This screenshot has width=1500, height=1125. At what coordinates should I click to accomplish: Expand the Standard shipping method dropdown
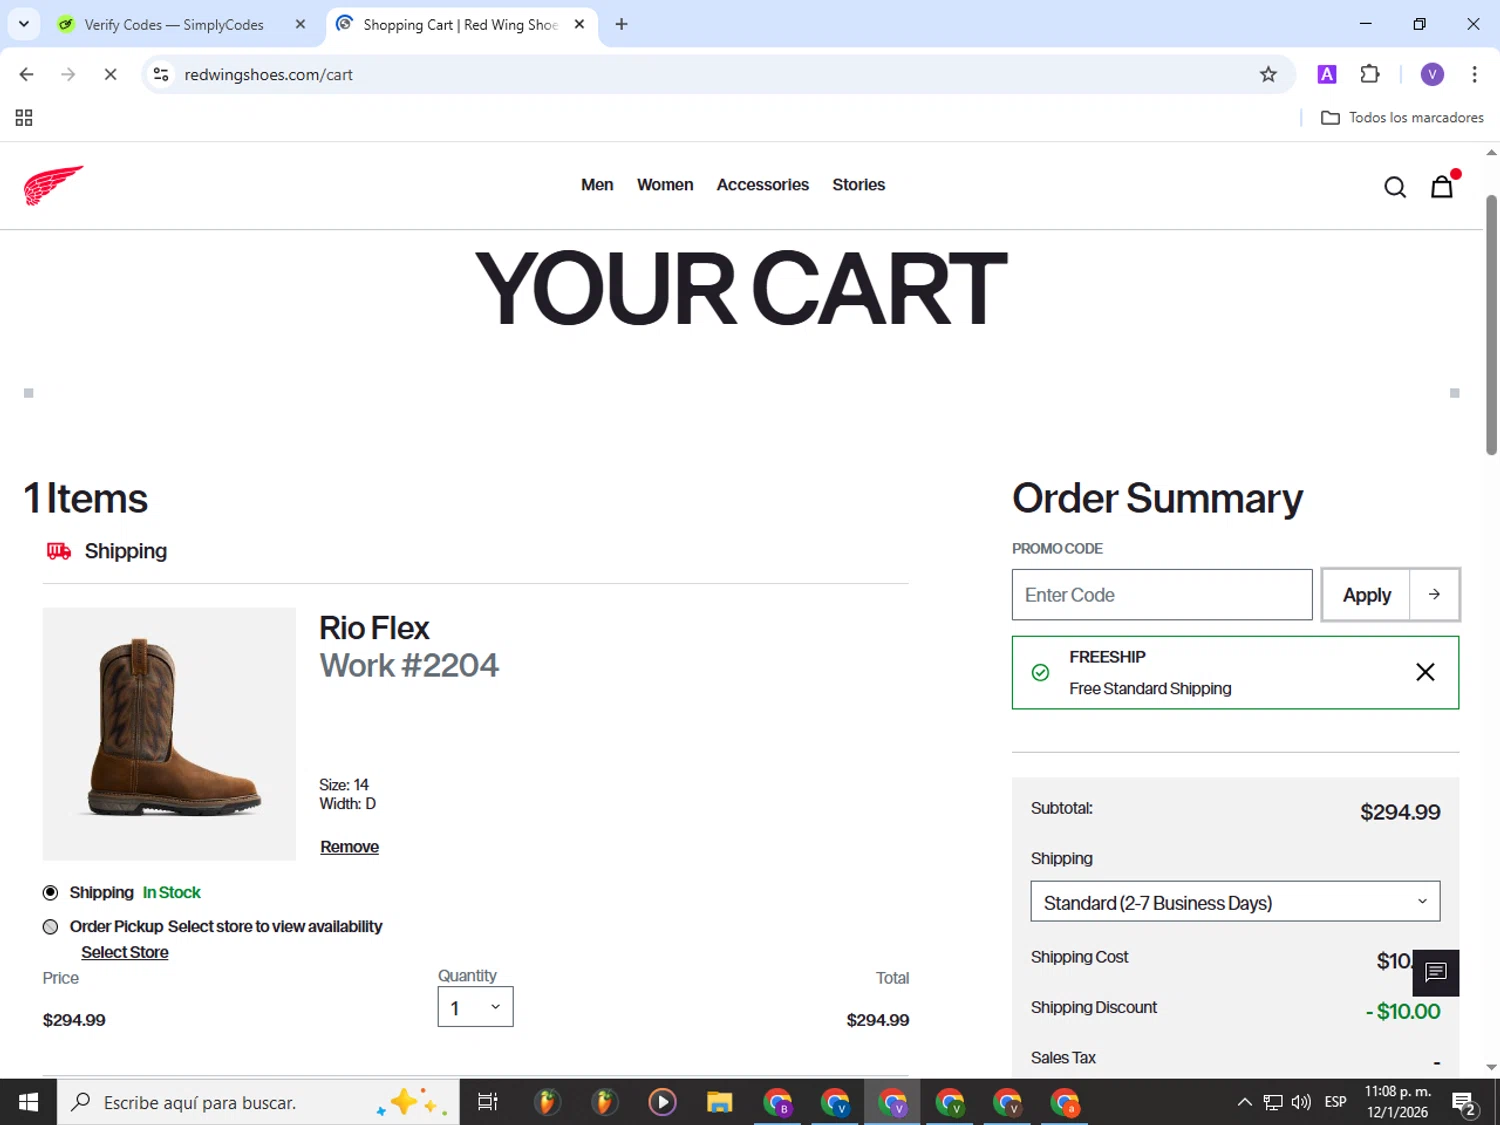(1235, 902)
